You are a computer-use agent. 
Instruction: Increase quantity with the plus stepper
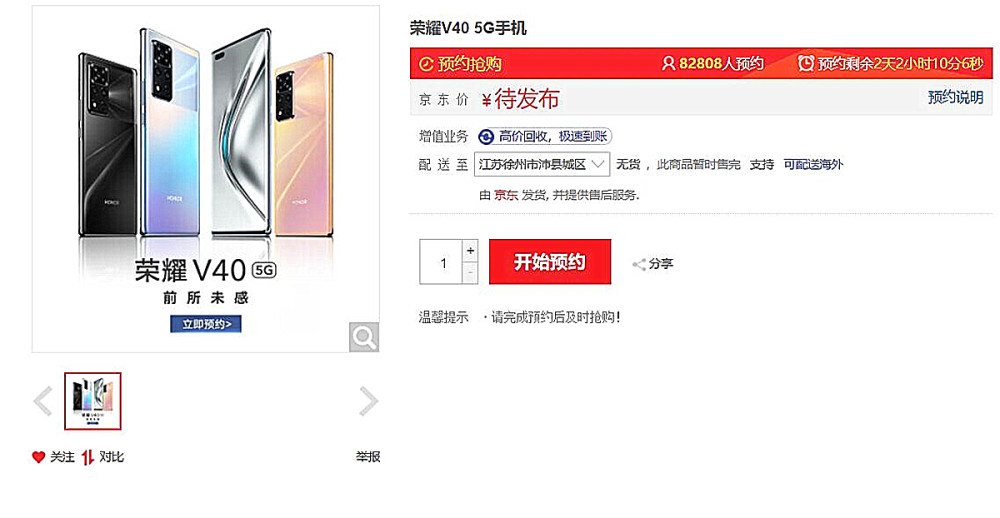470,251
